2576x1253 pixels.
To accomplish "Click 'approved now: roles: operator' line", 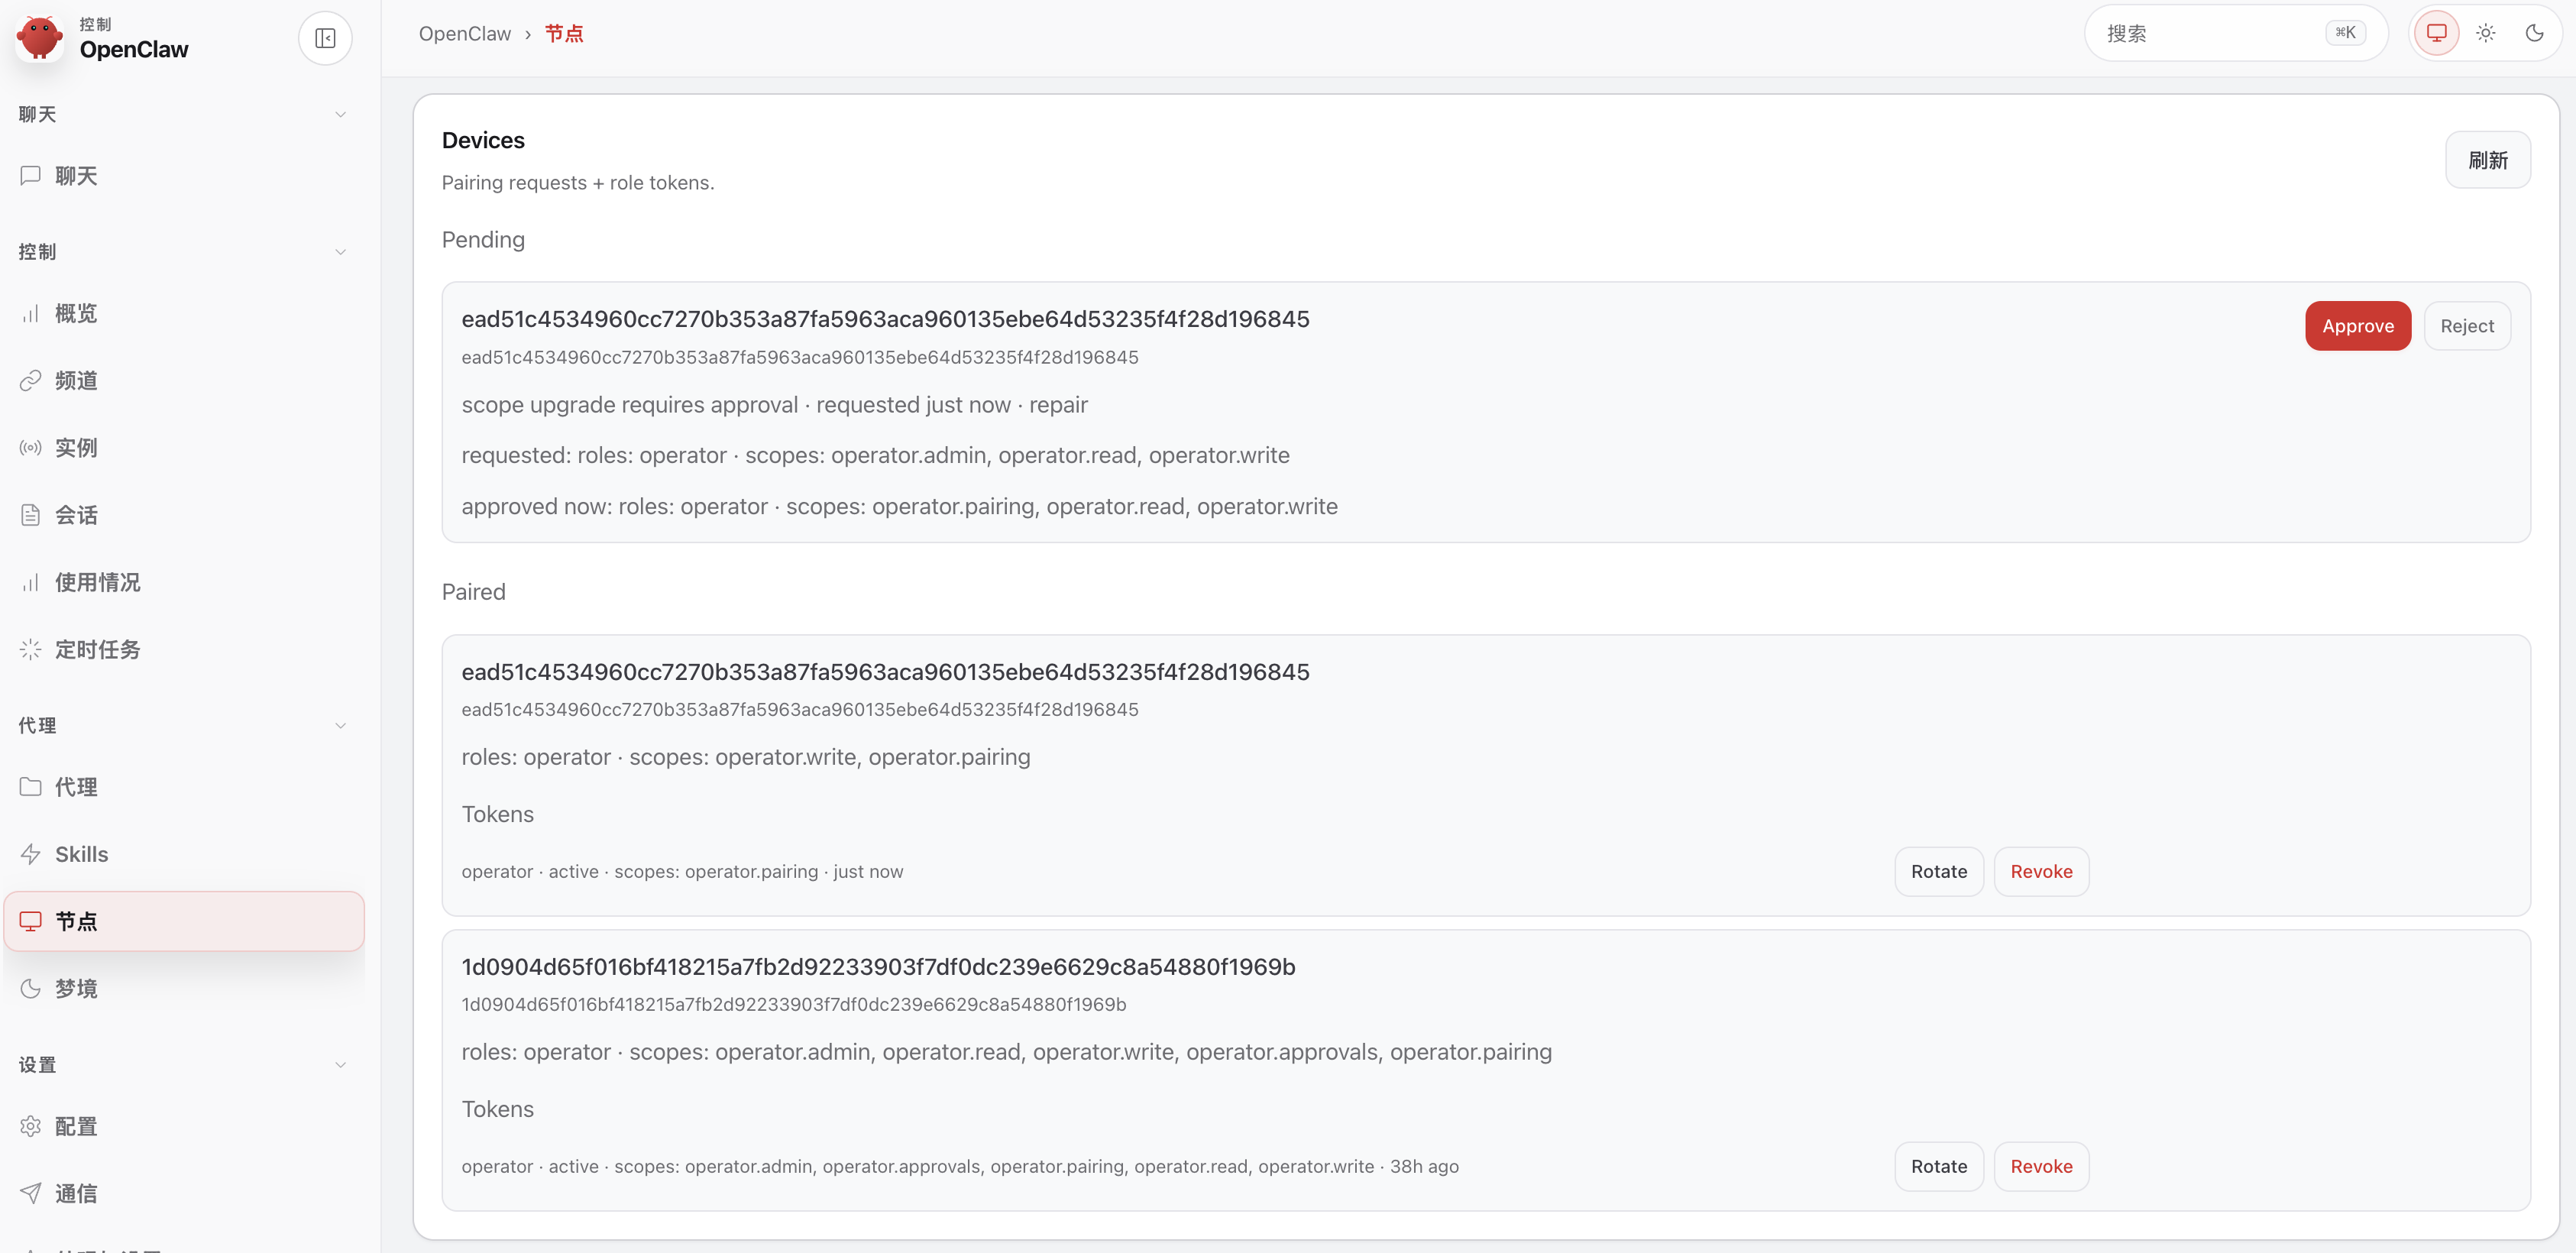I will click(x=899, y=506).
